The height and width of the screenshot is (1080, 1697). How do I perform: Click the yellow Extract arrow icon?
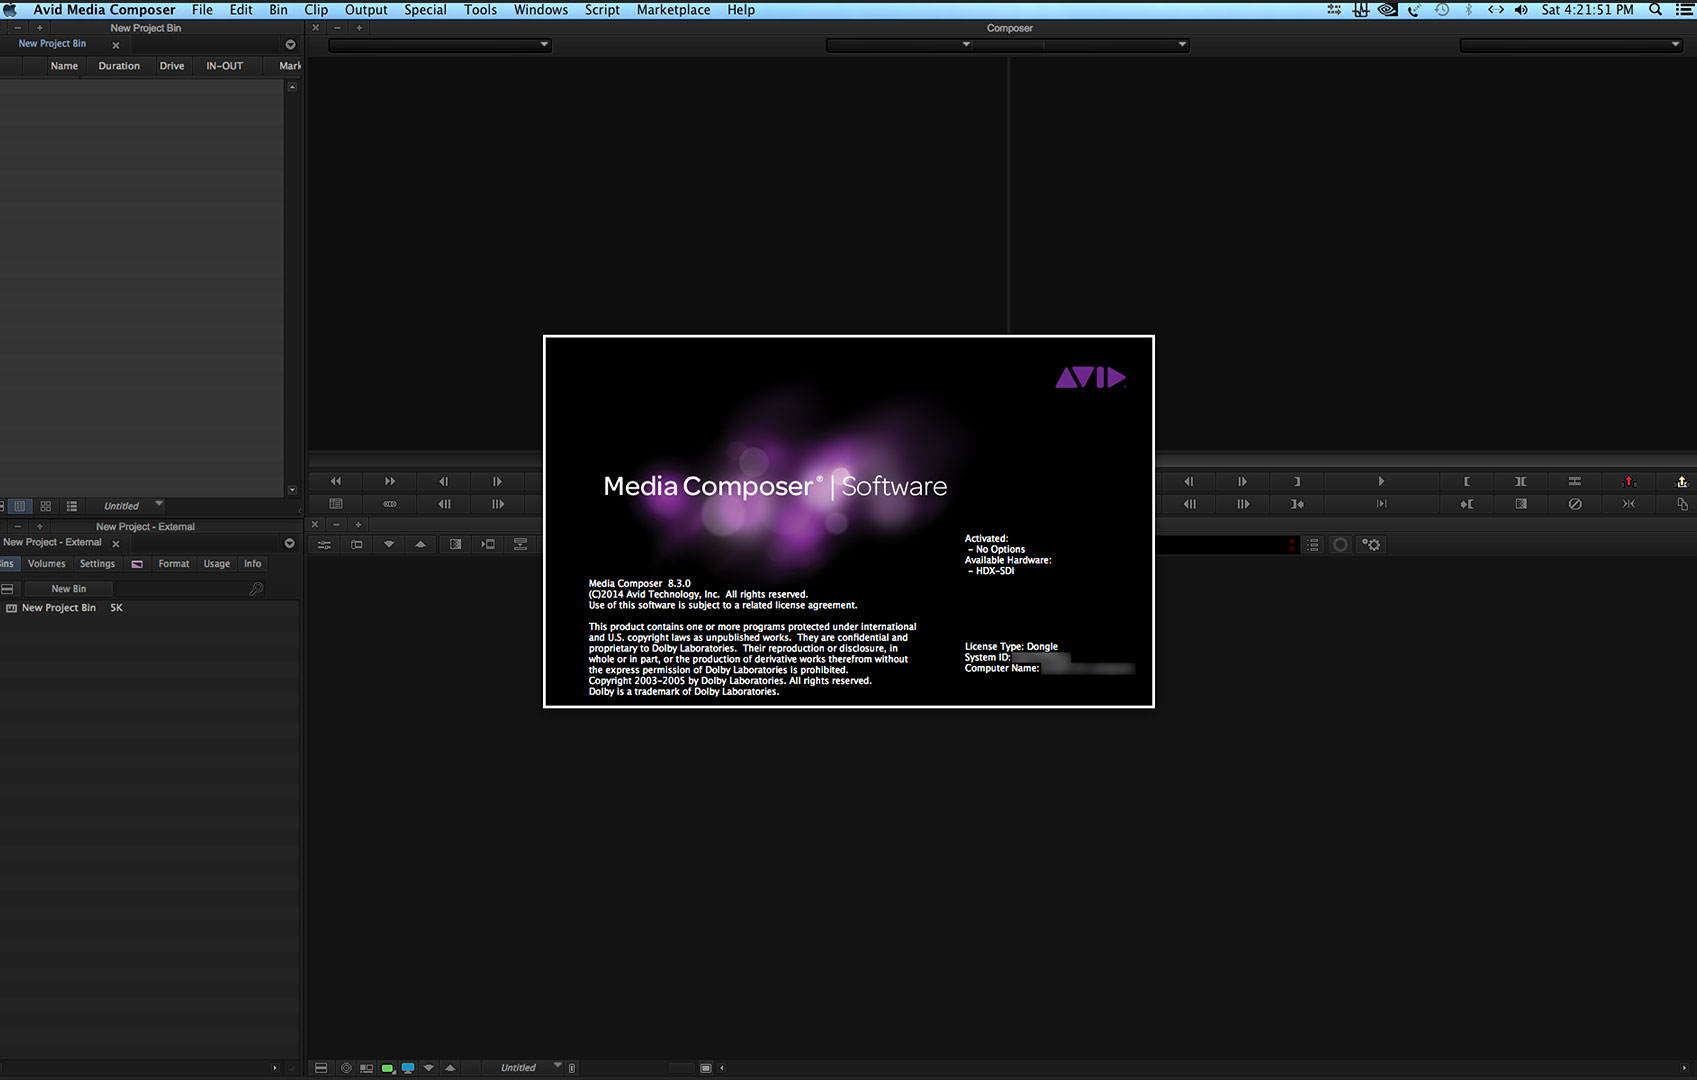coord(1682,481)
